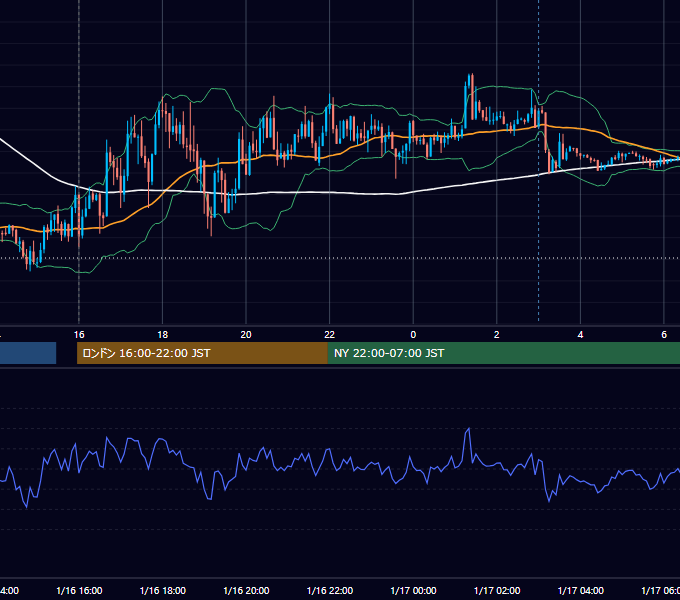Click the upper axis hour label 6
This screenshot has height=600, width=680.
(x=664, y=335)
